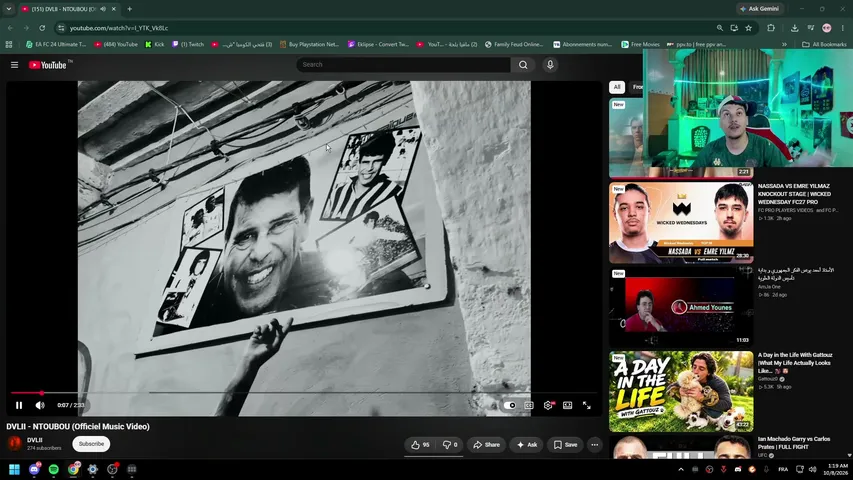Screen dimensions: 853x480
Task: Save the video to a playlist
Action: point(565,445)
